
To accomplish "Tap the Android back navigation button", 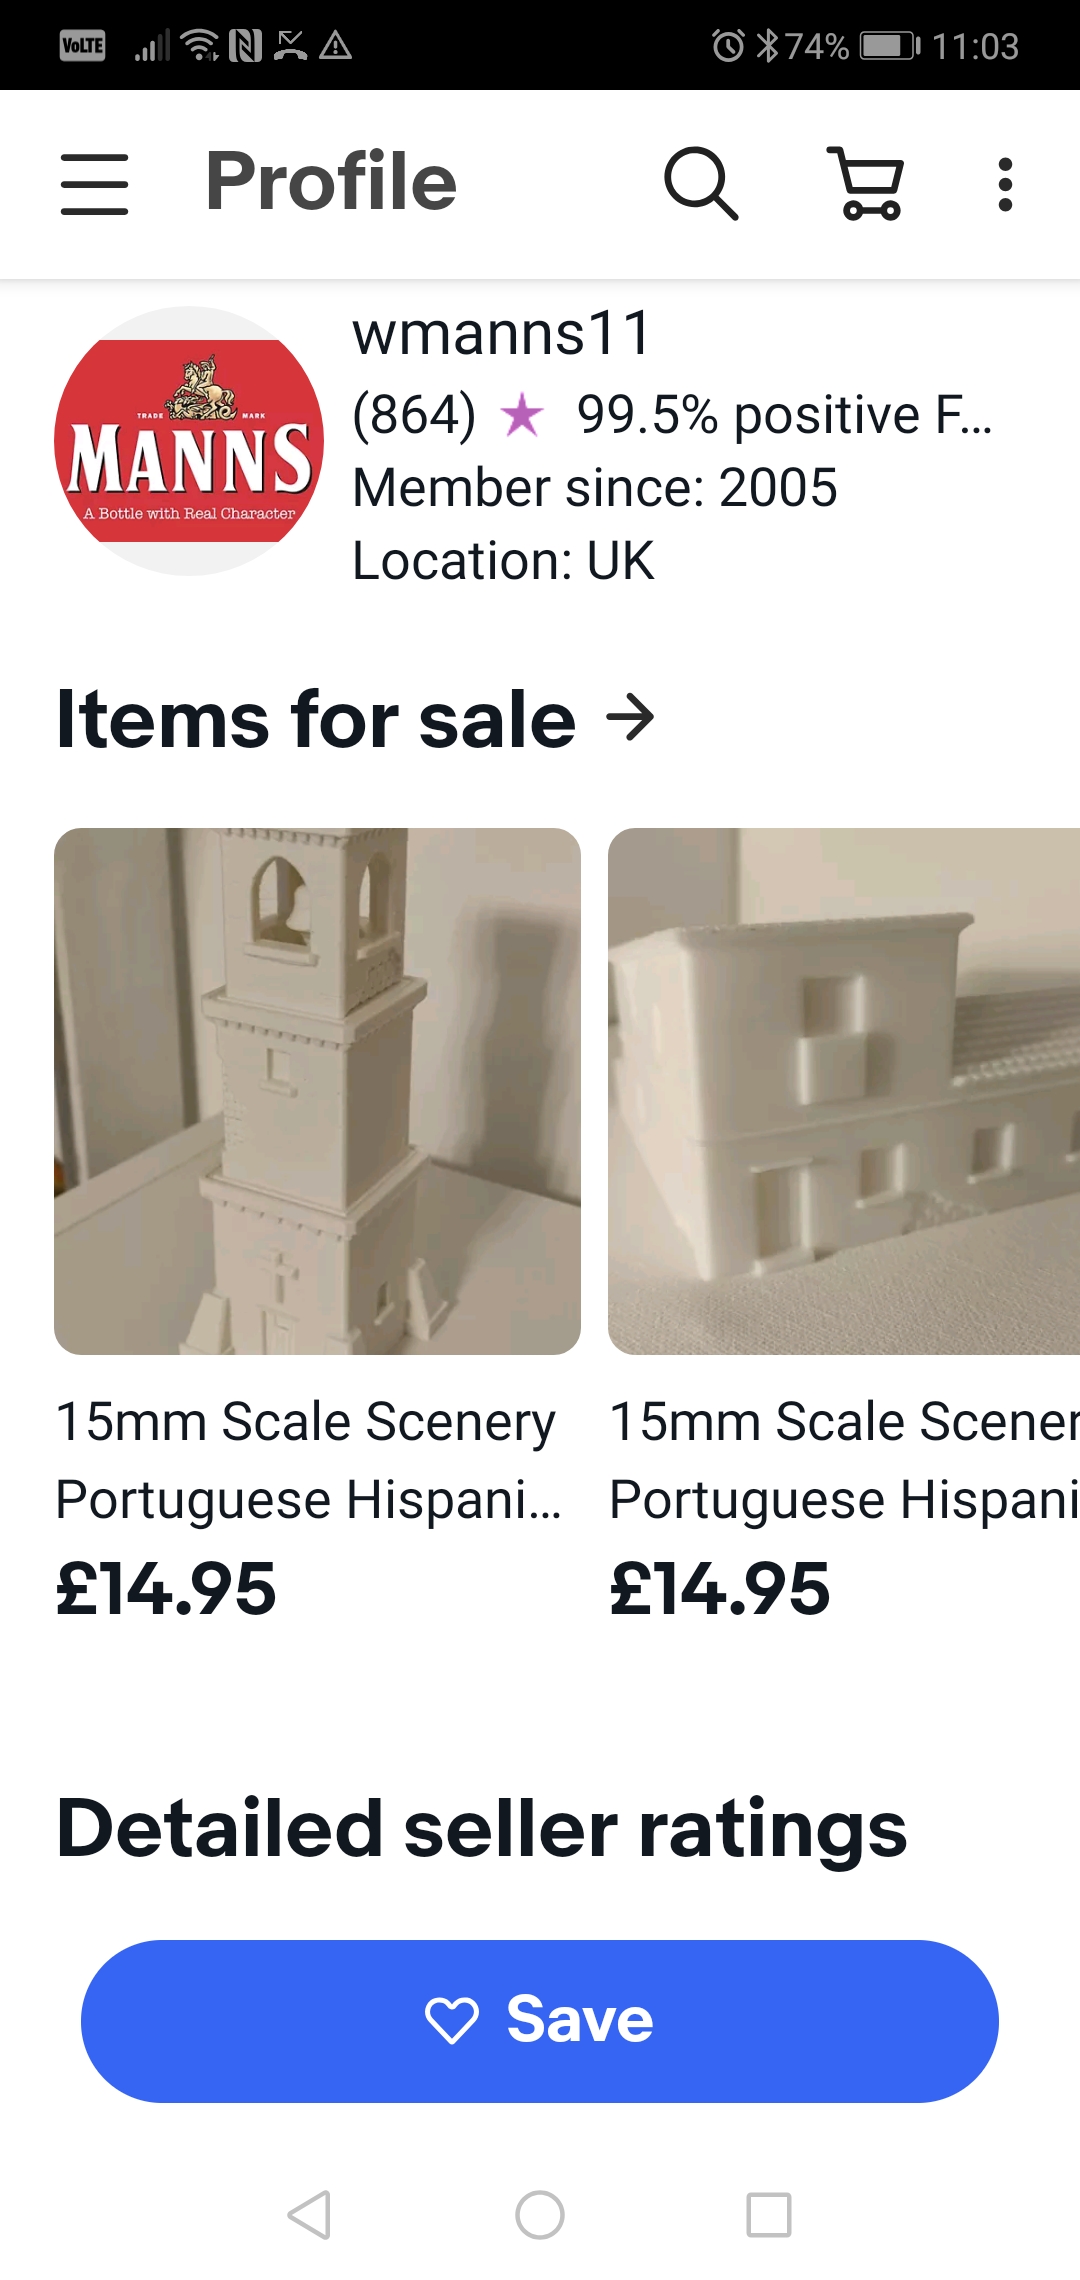I will (x=309, y=2214).
